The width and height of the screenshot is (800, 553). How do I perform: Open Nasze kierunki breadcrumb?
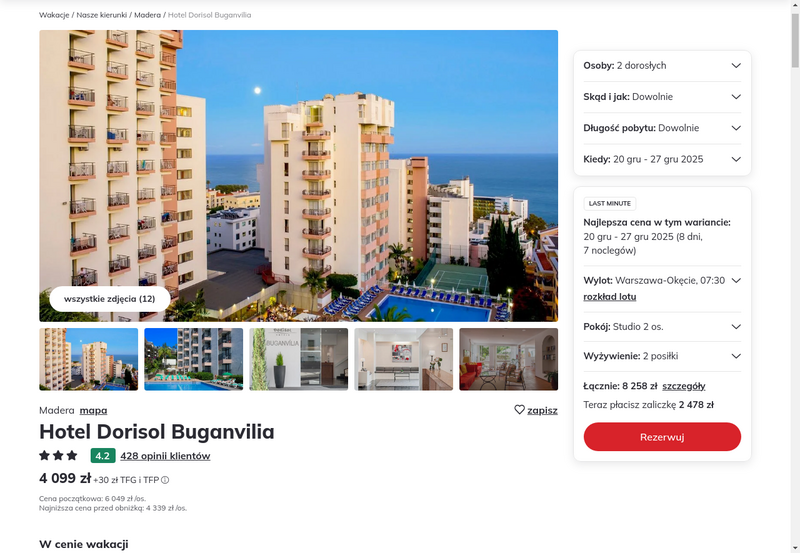pos(102,15)
